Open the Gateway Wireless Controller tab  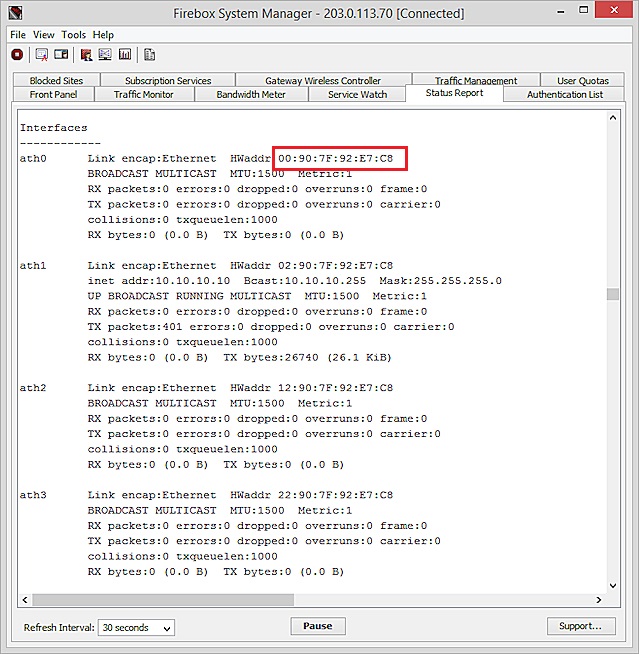(323, 80)
